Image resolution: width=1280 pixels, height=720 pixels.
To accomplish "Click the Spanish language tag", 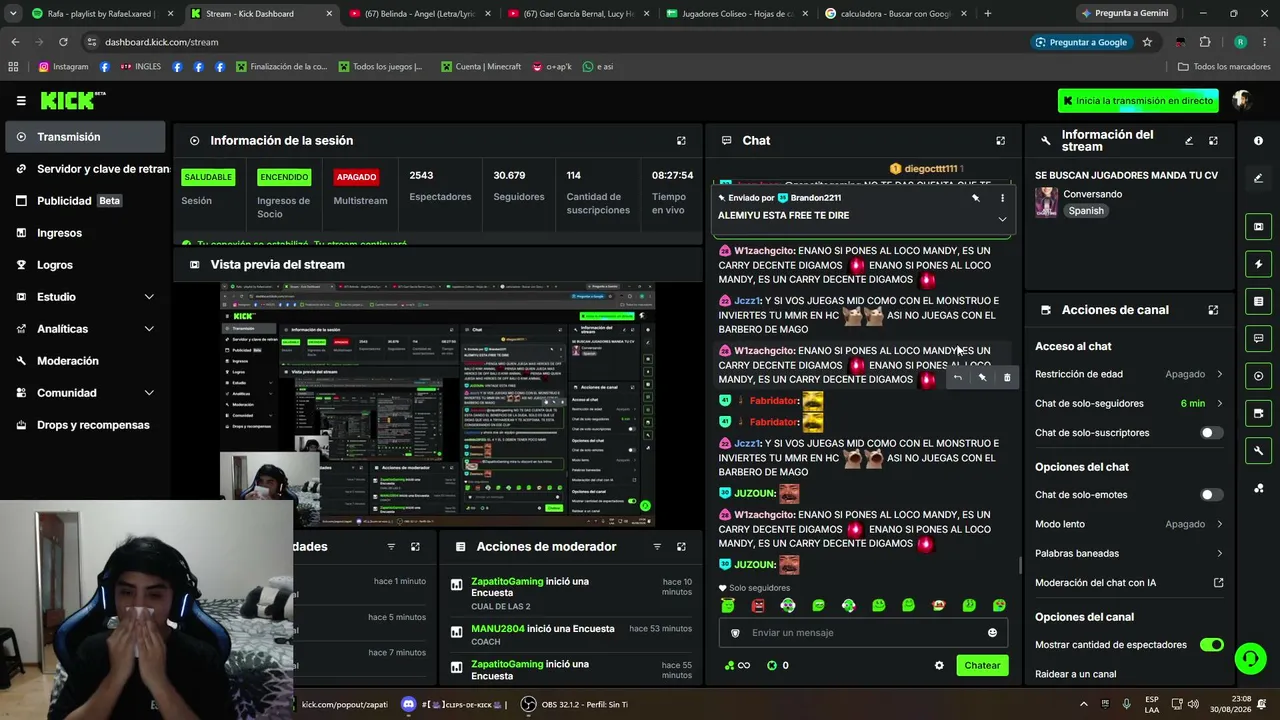I will tap(1085, 211).
